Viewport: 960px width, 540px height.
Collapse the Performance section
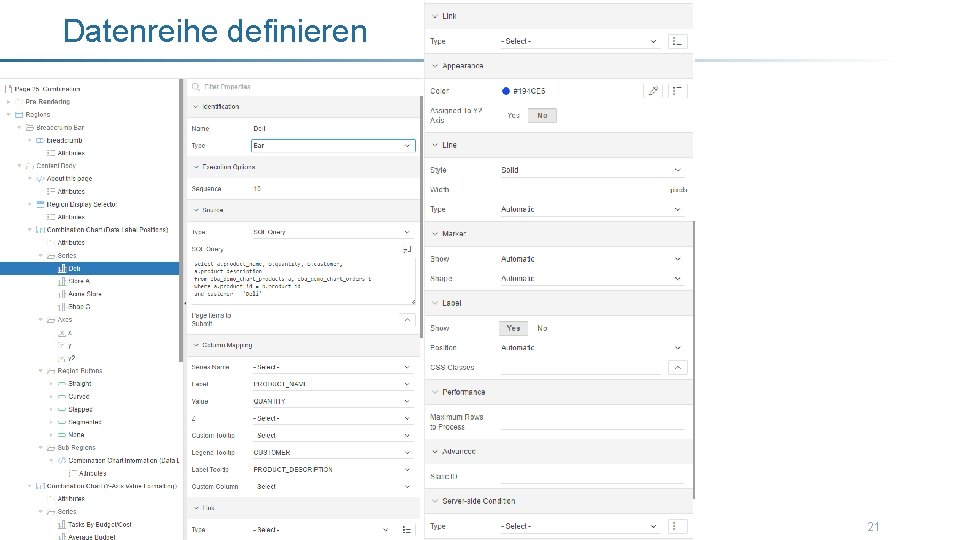435,392
